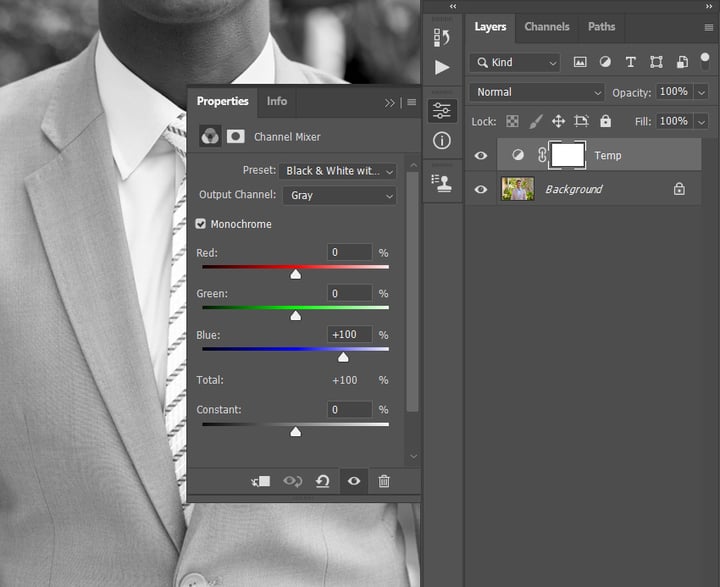
Task: Select the Channel Mixer mask icon
Action: 236,136
